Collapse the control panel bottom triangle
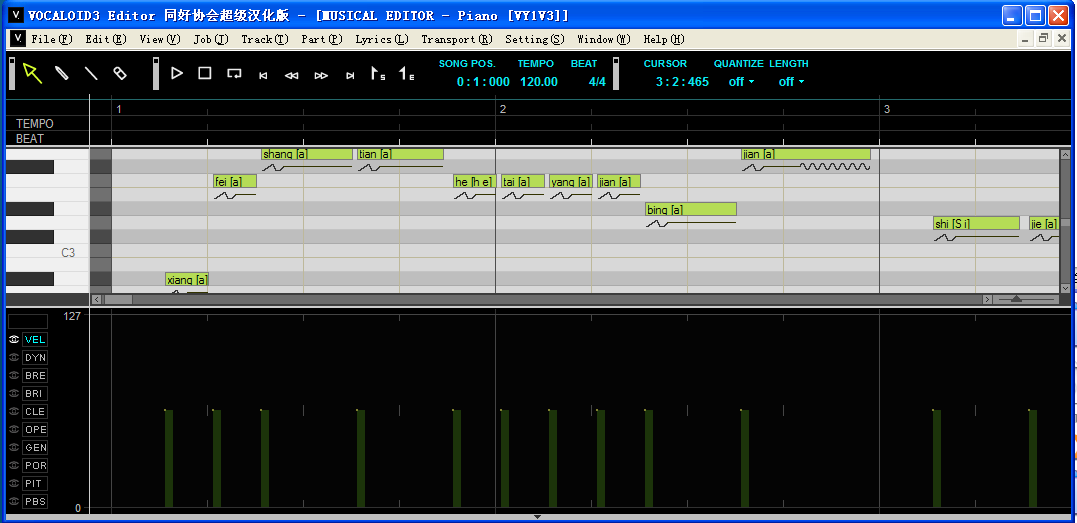This screenshot has height=523, width=1077. tap(538, 517)
